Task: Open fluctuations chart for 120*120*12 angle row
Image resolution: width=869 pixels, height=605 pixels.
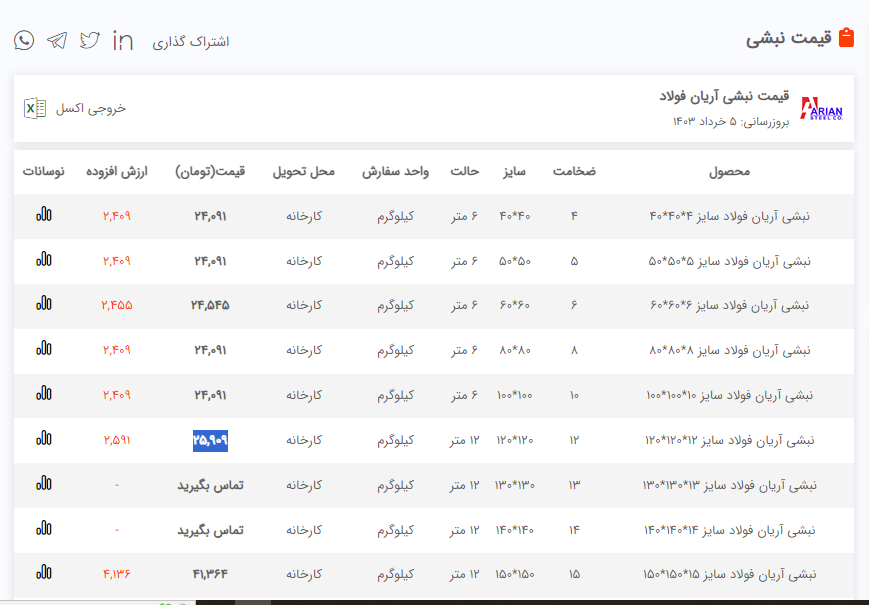Action: pyautogui.click(x=44, y=439)
